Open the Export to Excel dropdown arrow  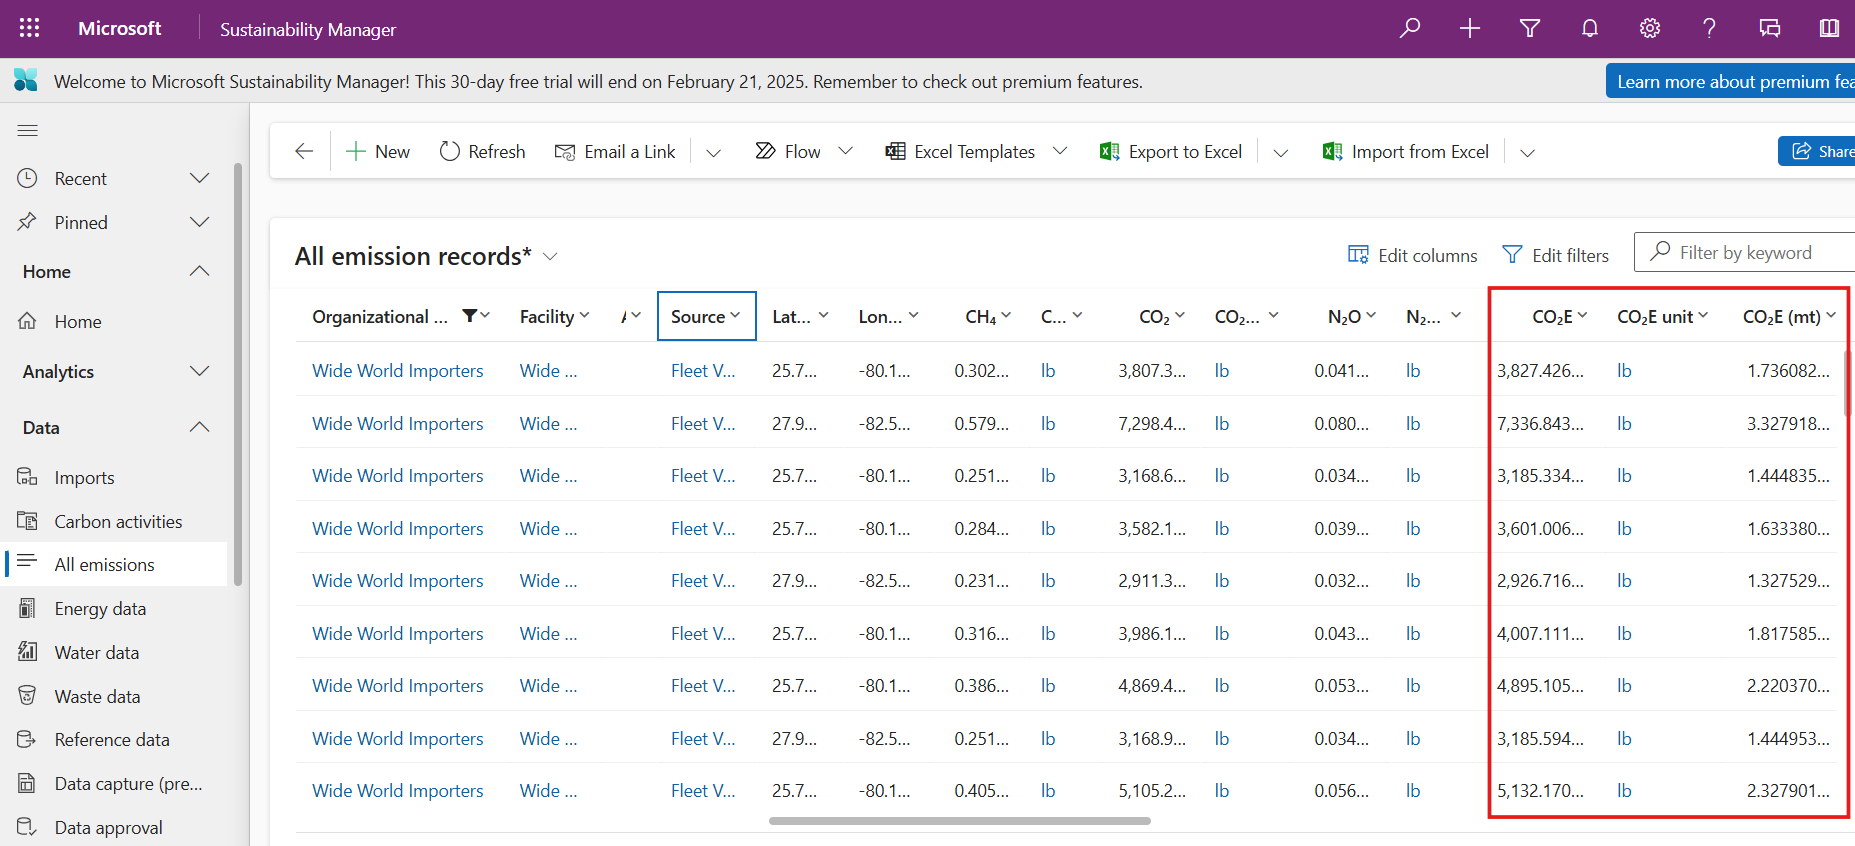pyautogui.click(x=1280, y=152)
